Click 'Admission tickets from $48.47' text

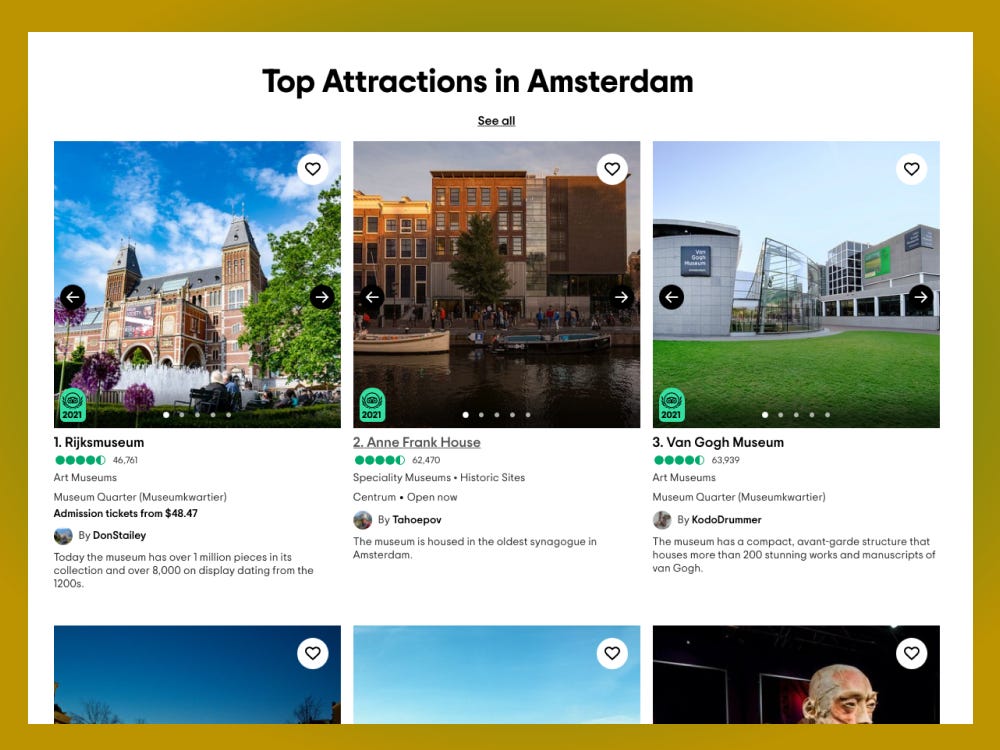click(x=126, y=513)
